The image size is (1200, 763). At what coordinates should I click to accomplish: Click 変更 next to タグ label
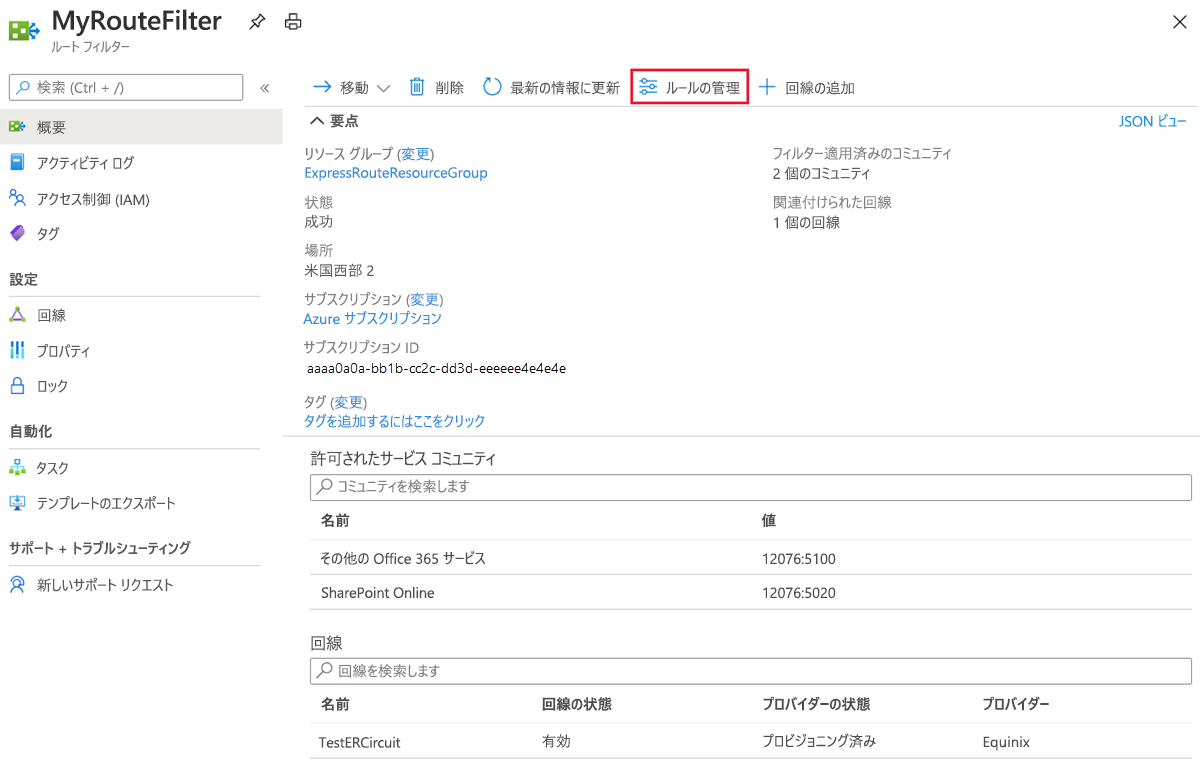tap(349, 402)
